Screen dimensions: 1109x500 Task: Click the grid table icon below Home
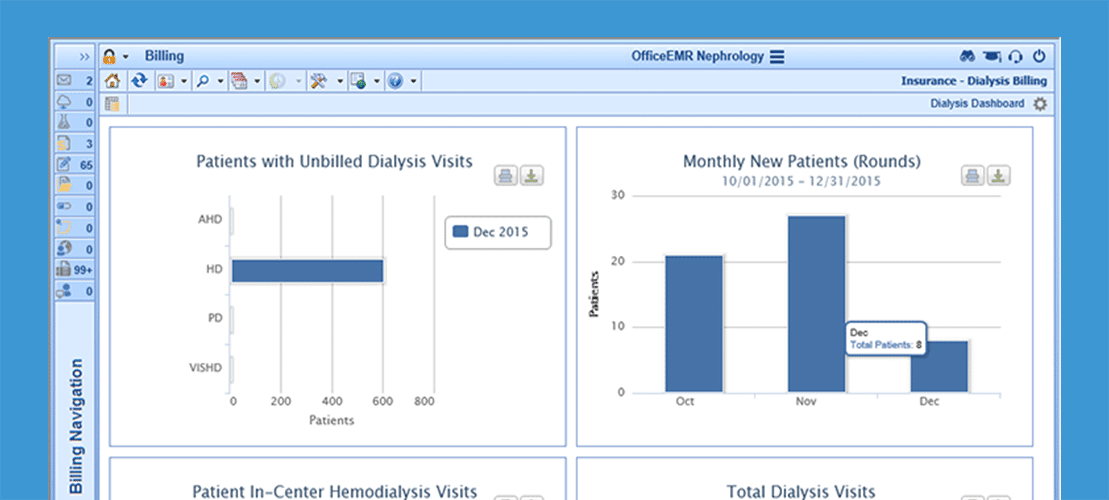(112, 104)
